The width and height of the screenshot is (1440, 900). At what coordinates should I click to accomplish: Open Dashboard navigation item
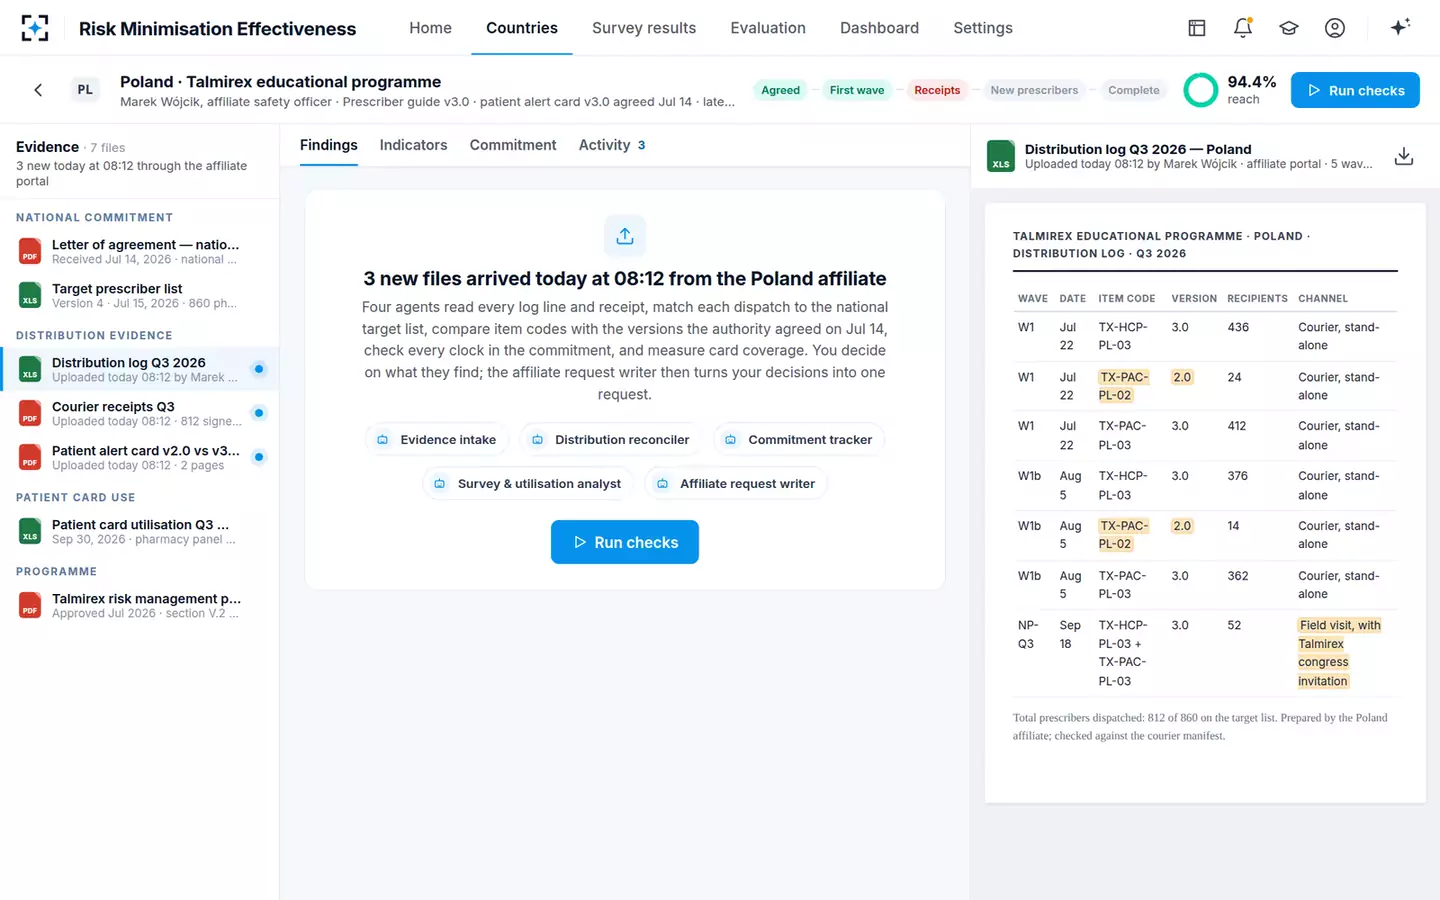[879, 28]
